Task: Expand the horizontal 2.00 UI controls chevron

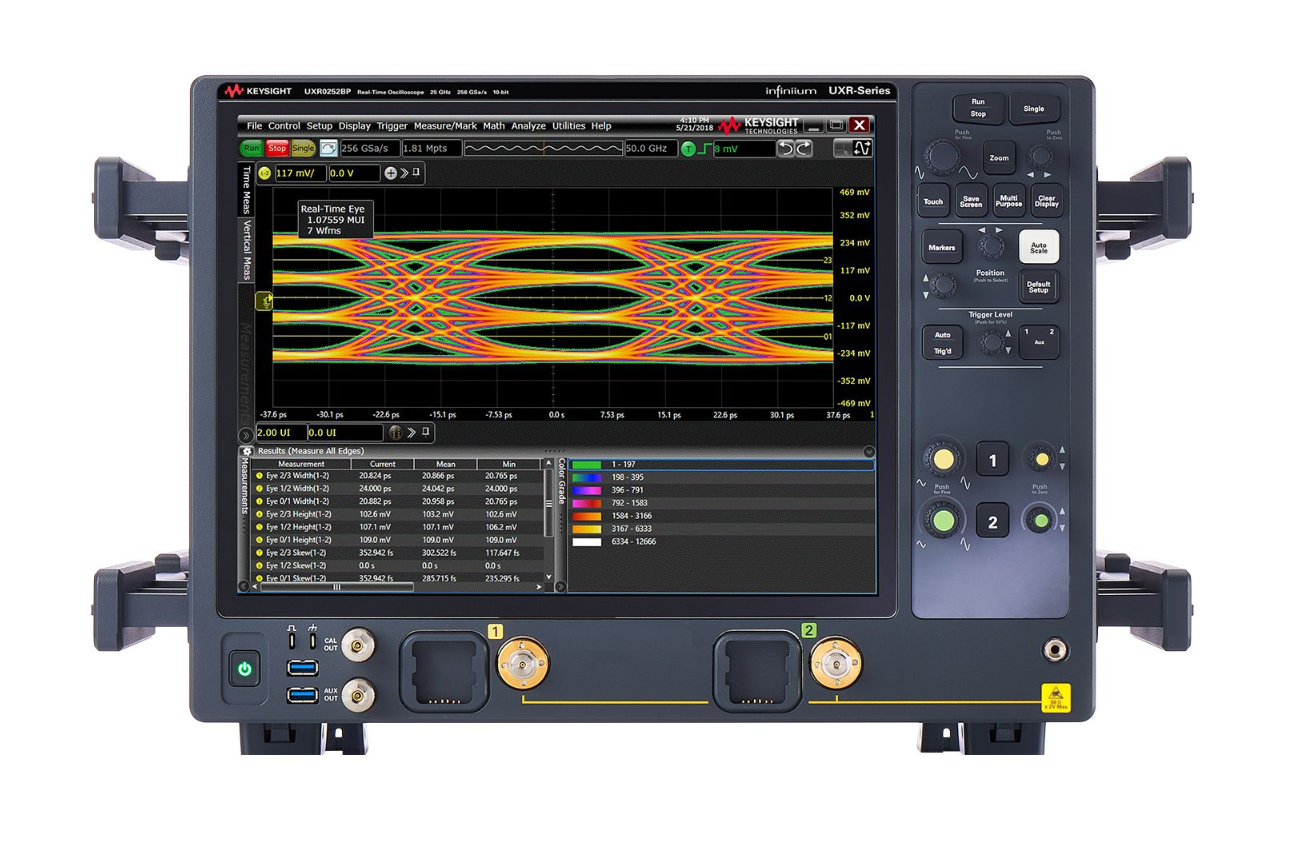Action: (x=412, y=432)
